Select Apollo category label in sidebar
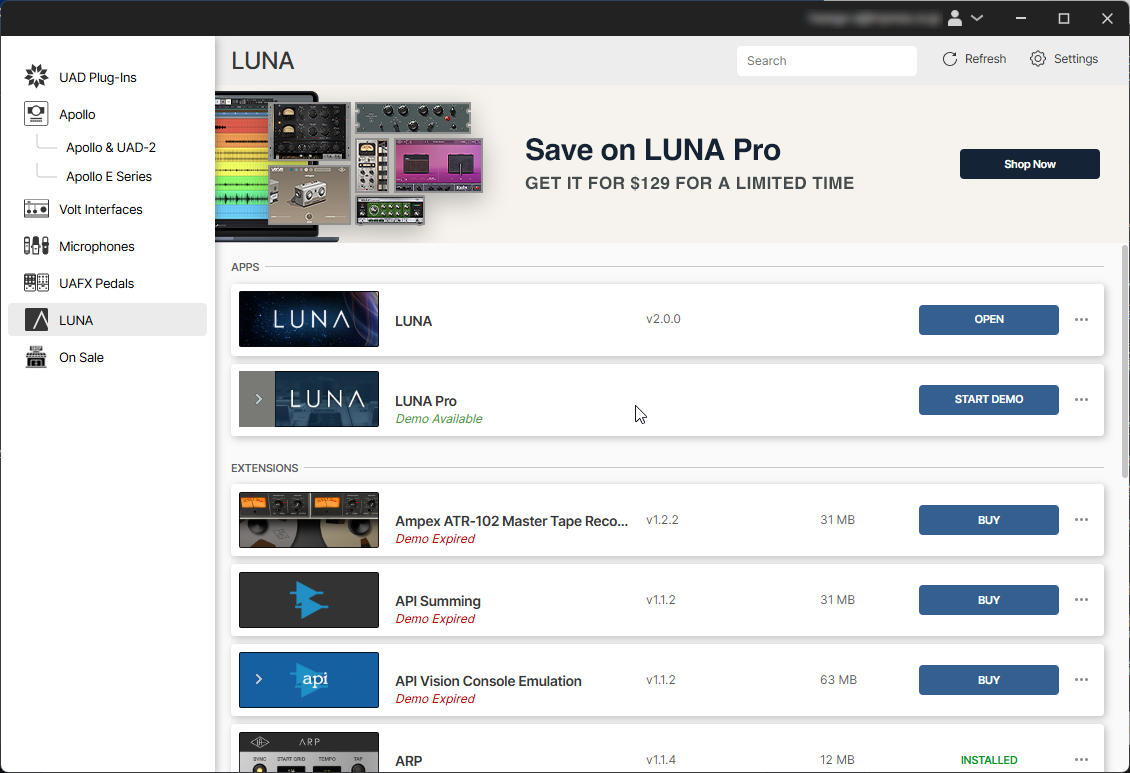Image resolution: width=1130 pixels, height=773 pixels. 77,115
